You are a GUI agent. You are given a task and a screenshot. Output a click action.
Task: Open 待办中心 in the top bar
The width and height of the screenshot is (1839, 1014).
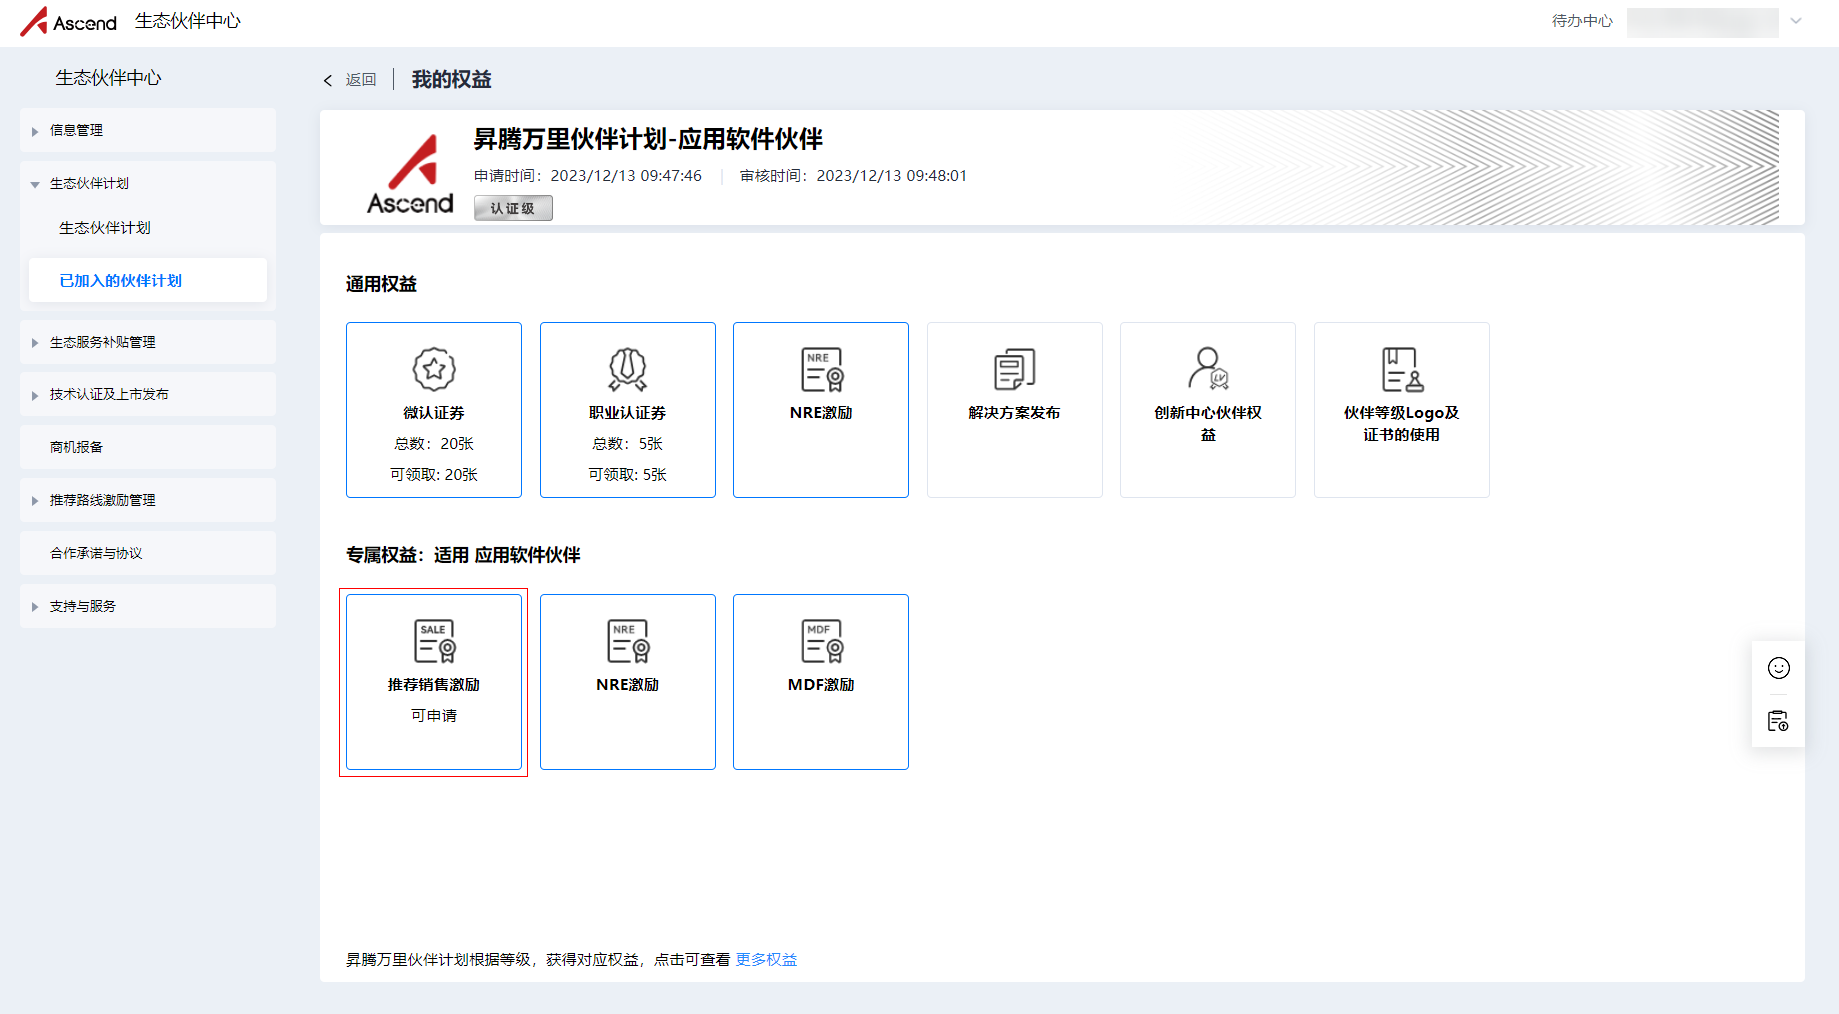click(1582, 21)
